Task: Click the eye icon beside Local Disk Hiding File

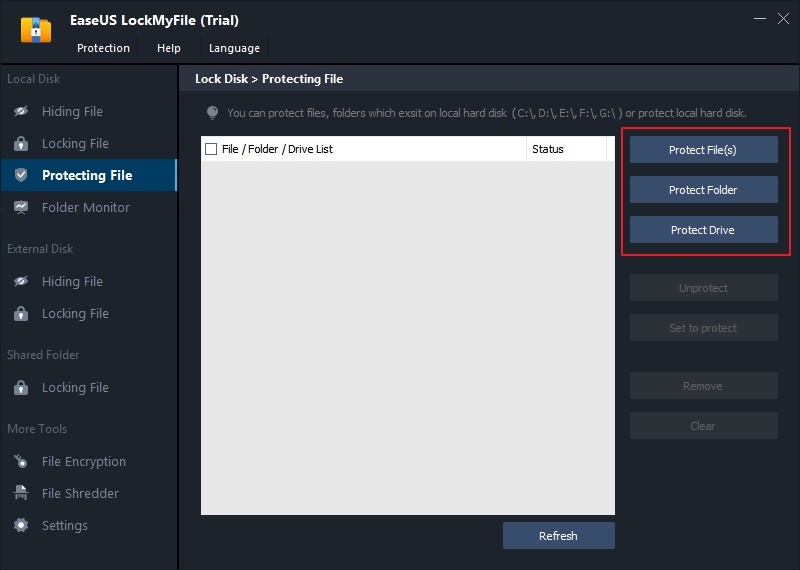Action: 21,111
